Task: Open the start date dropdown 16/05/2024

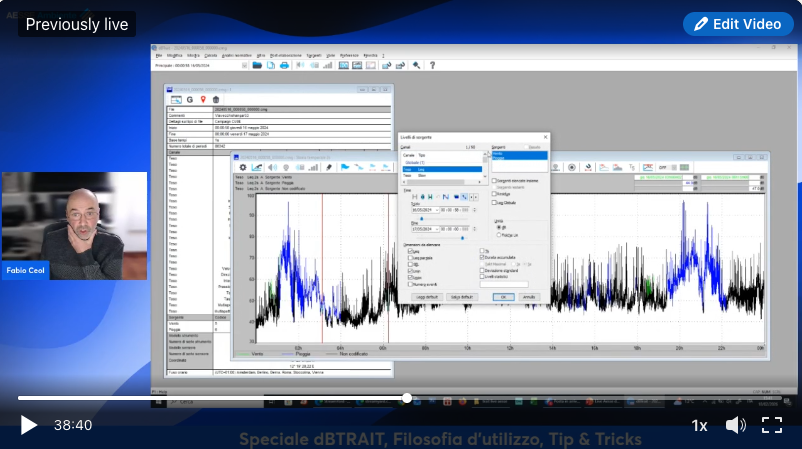Action: click(x=436, y=210)
